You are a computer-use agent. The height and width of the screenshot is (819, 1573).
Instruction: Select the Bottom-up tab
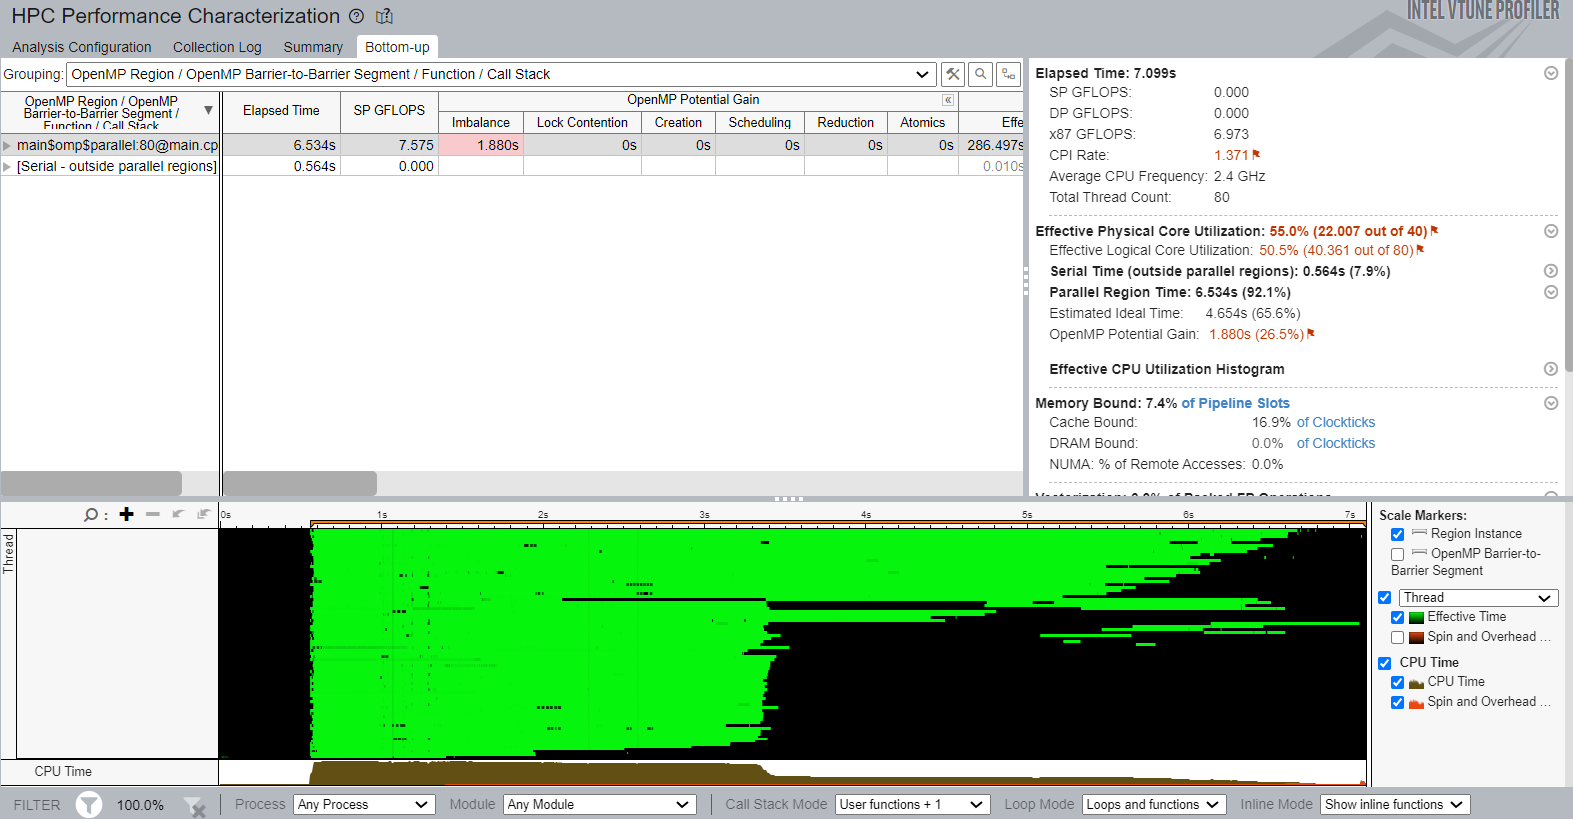(397, 47)
